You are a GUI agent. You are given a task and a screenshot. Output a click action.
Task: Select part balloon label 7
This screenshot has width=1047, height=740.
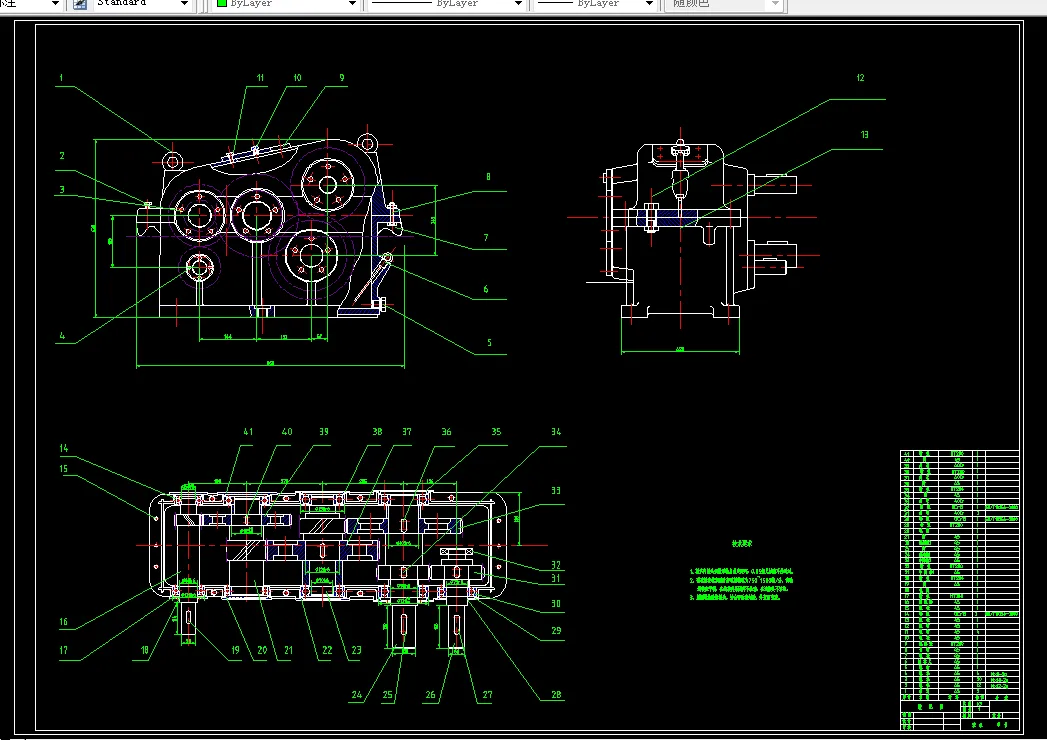(485, 237)
